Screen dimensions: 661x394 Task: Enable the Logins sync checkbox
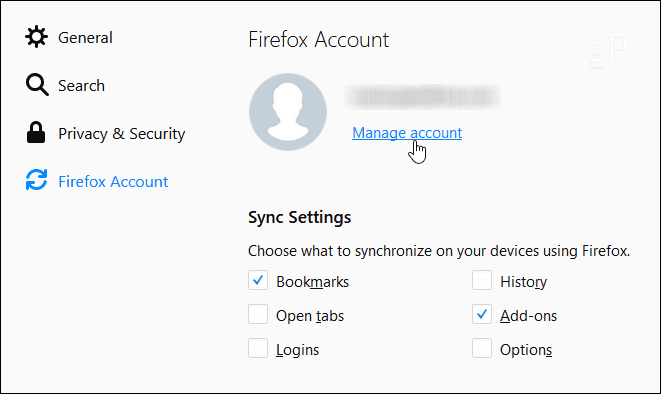tap(258, 348)
